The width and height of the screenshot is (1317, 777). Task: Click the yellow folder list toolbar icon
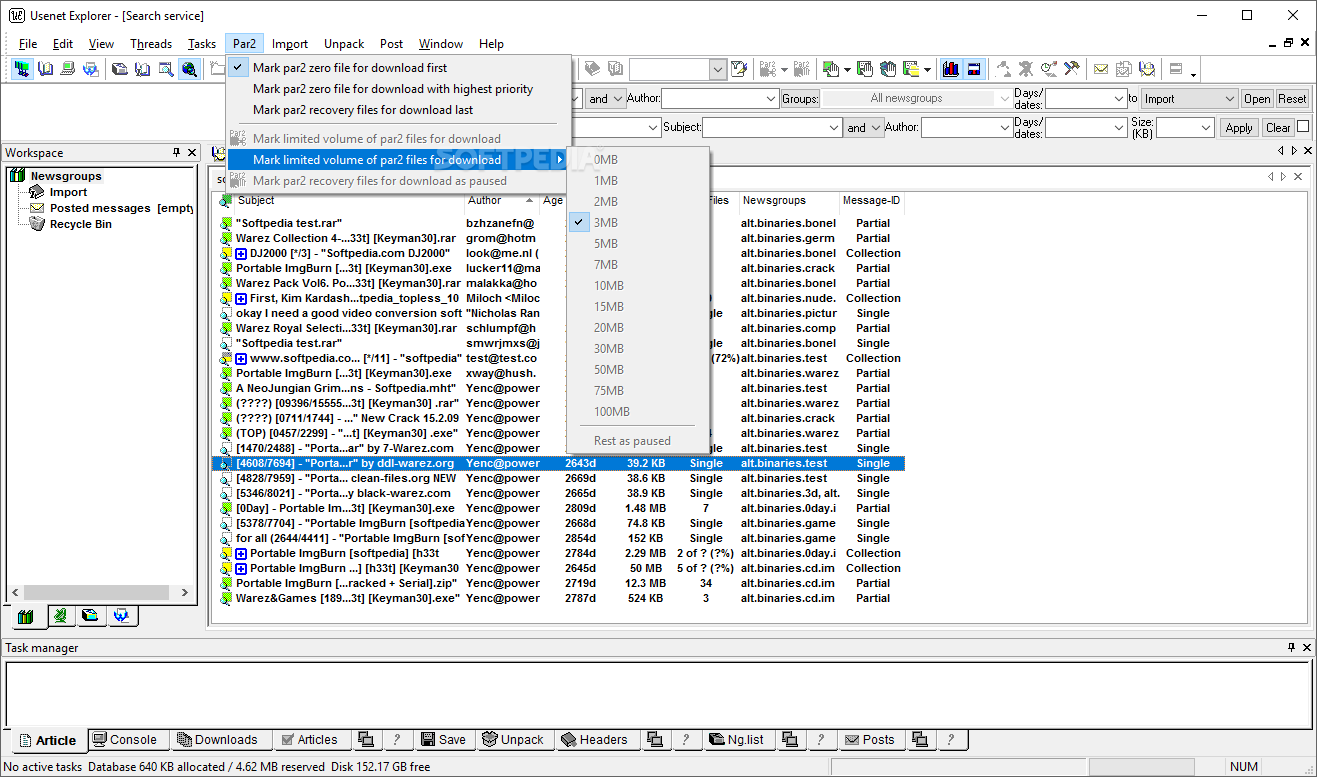[x=912, y=69]
